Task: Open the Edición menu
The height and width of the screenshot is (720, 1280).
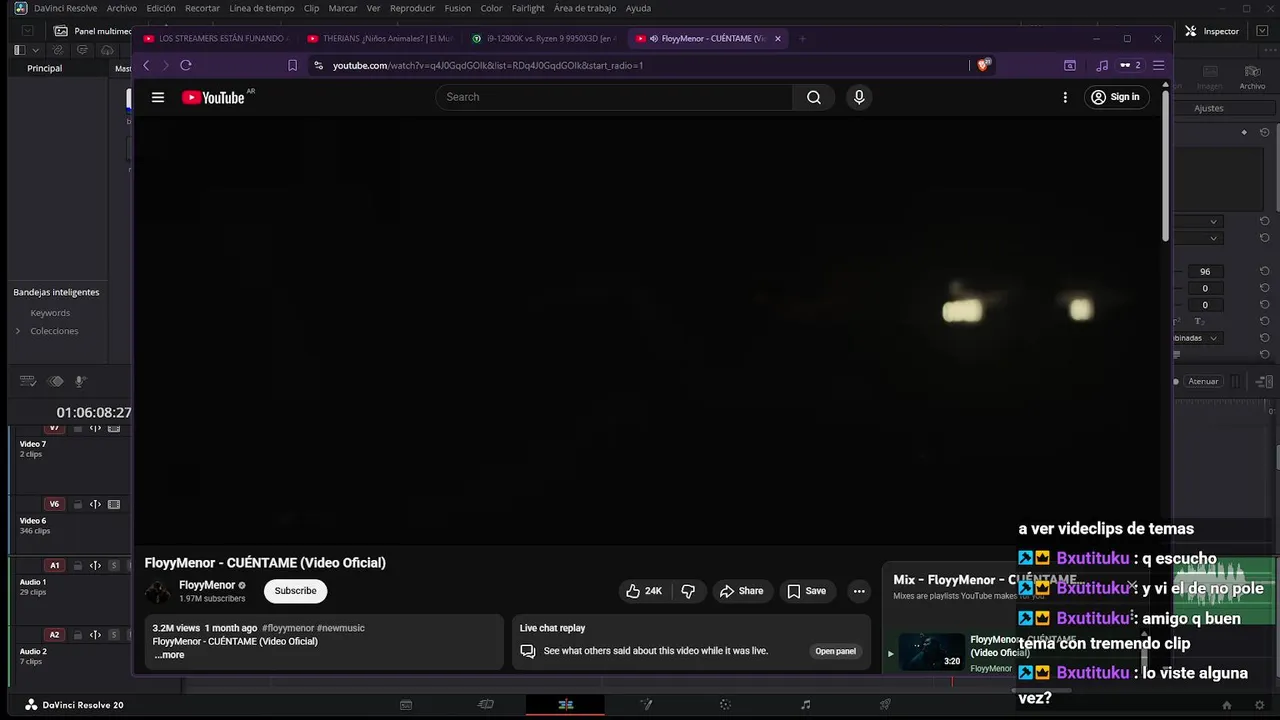Action: coord(161,8)
